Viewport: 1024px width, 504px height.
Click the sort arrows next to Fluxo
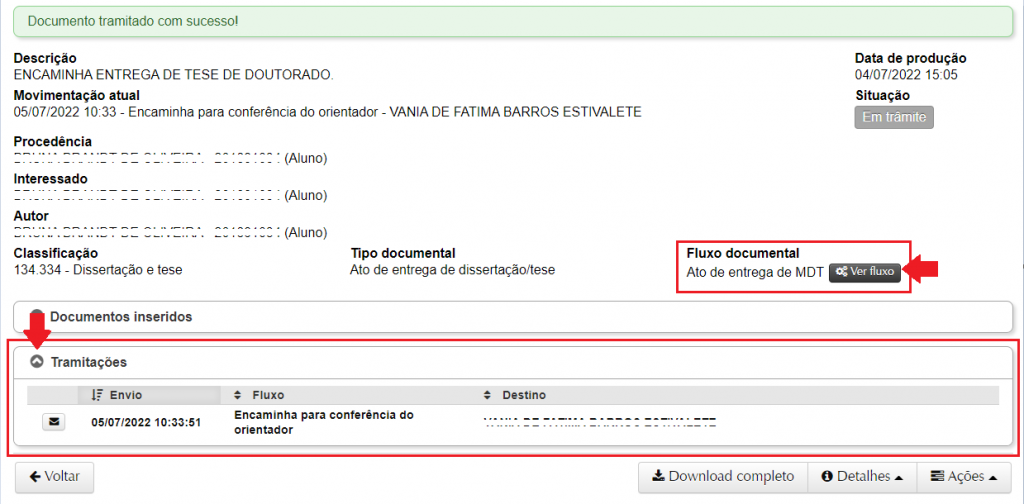coord(238,395)
